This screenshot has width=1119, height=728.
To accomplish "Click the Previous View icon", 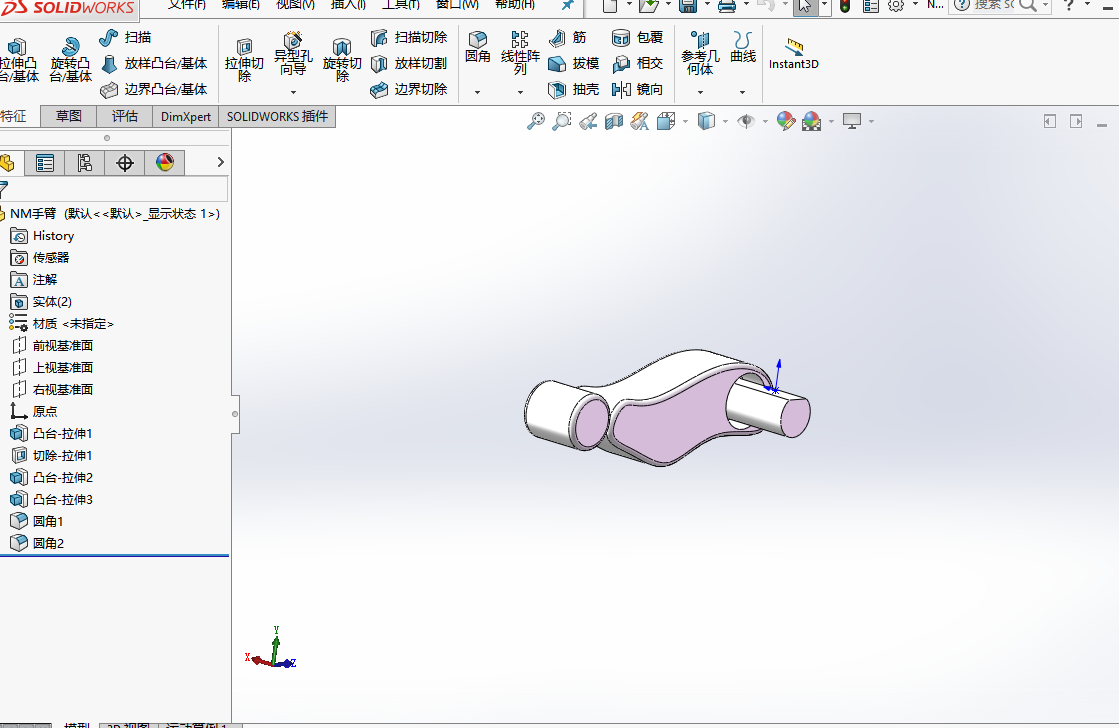I will (x=588, y=121).
